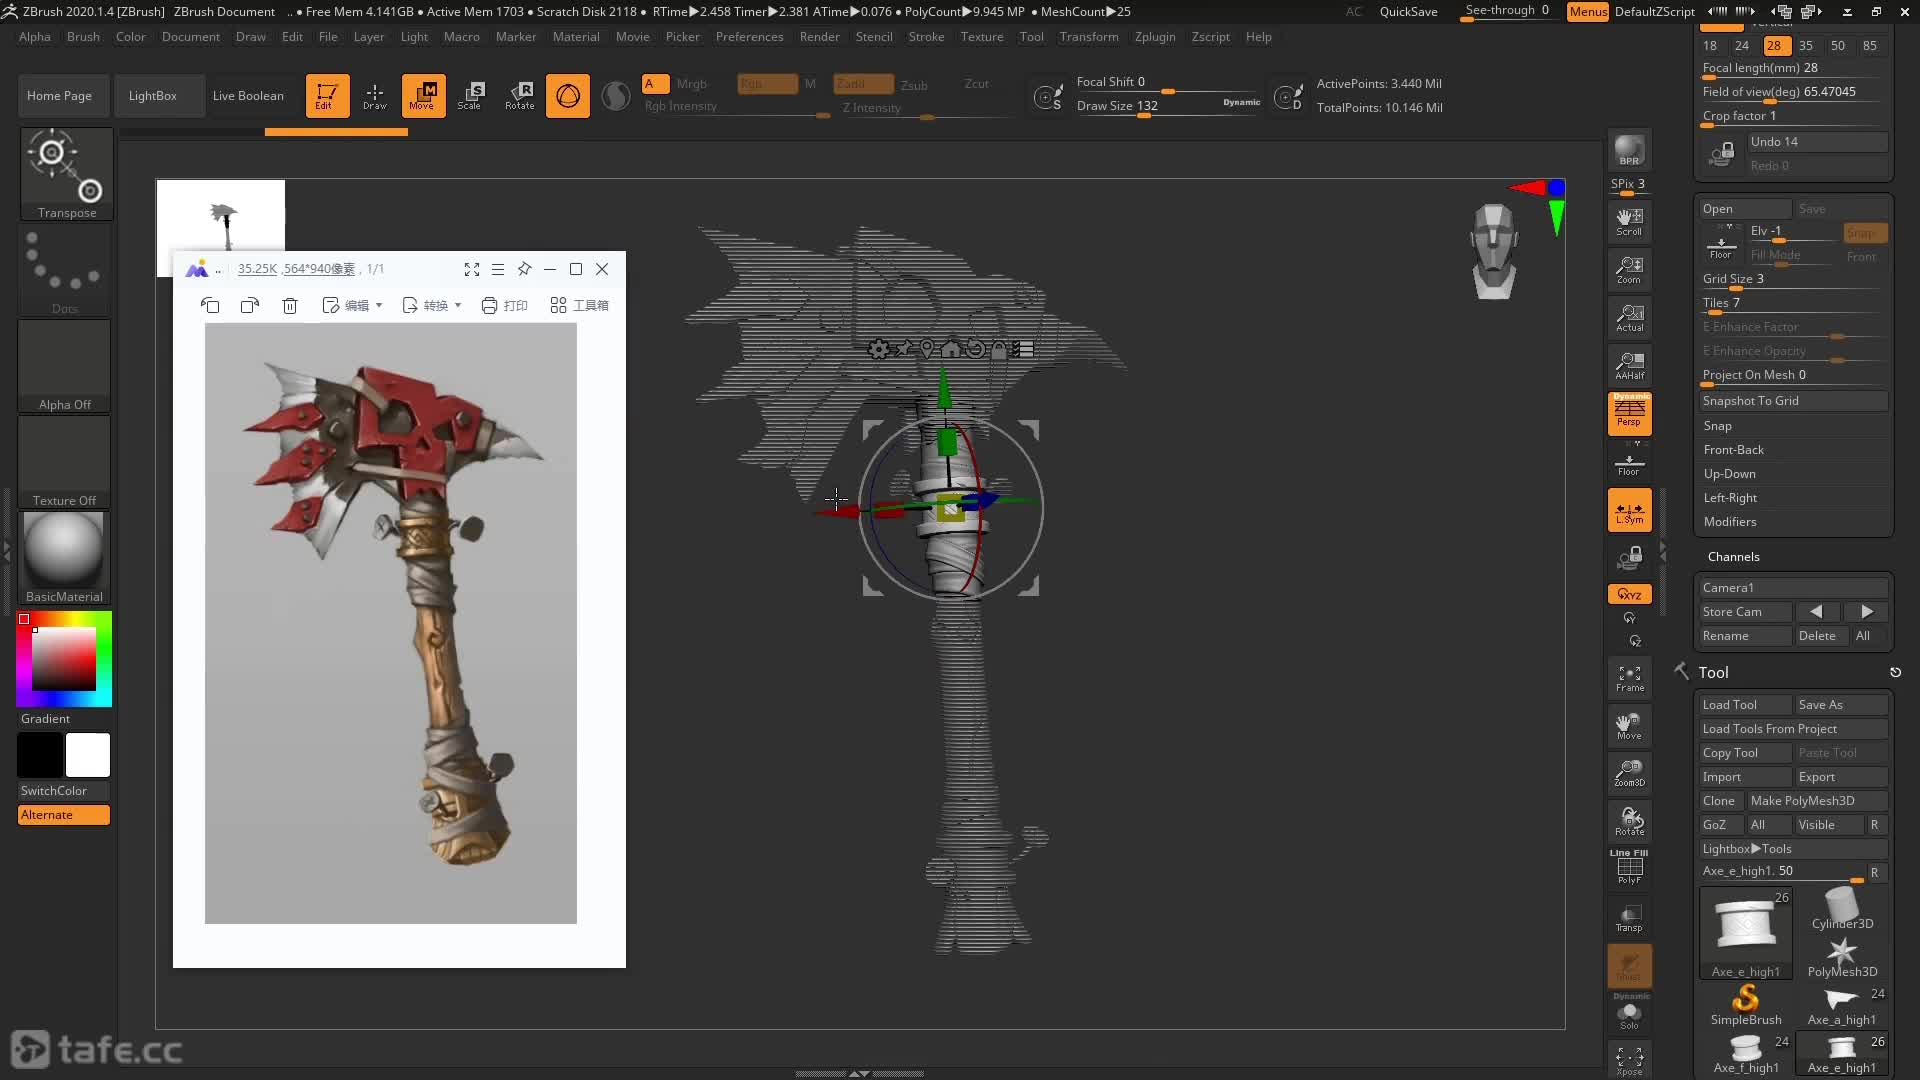Click the gizmo customize gear icon
This screenshot has width=1920, height=1080.
coord(878,349)
